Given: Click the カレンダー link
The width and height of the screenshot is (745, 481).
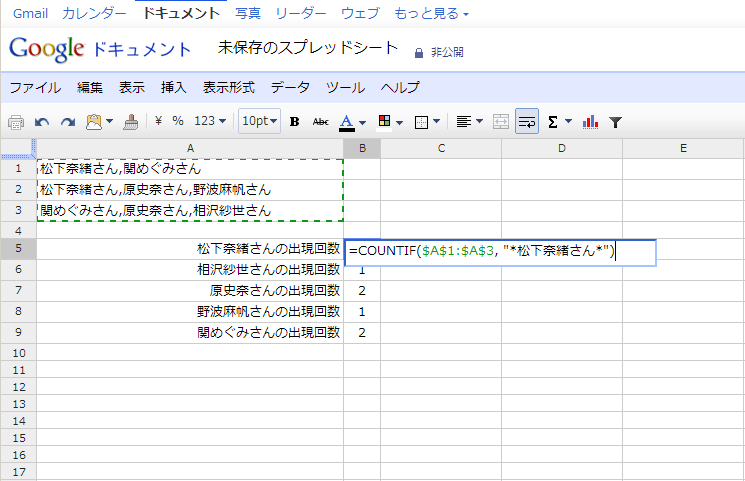Looking at the screenshot, I should pyautogui.click(x=94, y=13).
